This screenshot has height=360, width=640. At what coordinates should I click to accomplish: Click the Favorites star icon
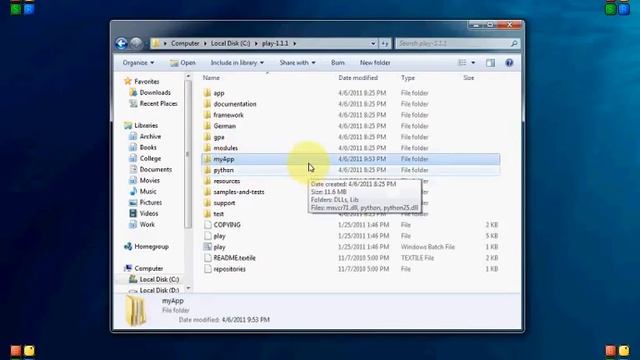[x=128, y=81]
